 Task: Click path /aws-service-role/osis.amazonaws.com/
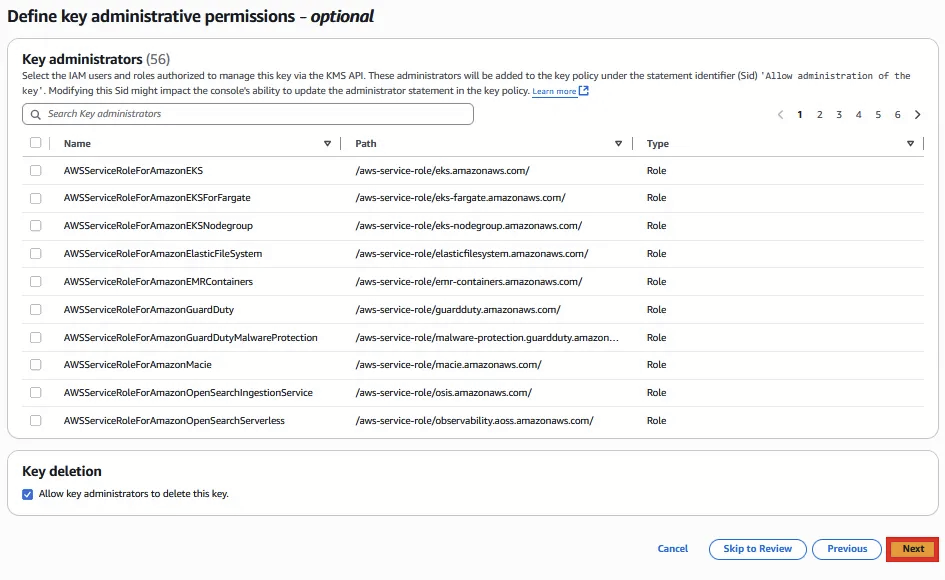tap(444, 392)
